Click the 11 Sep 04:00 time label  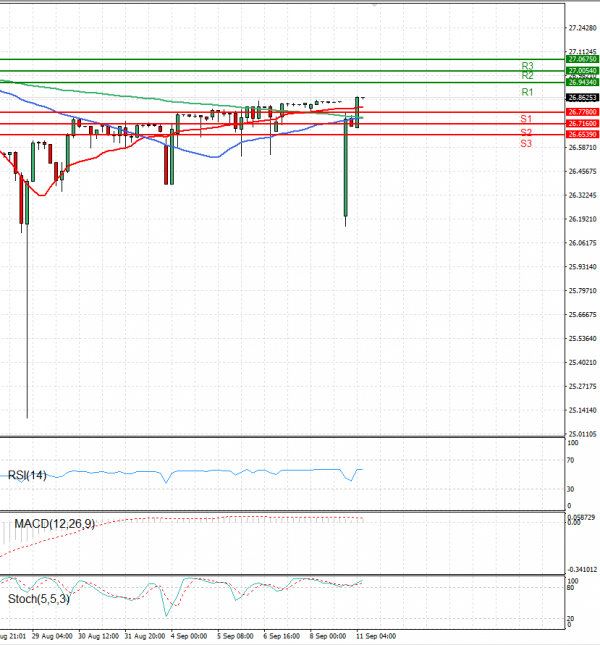[376, 636]
